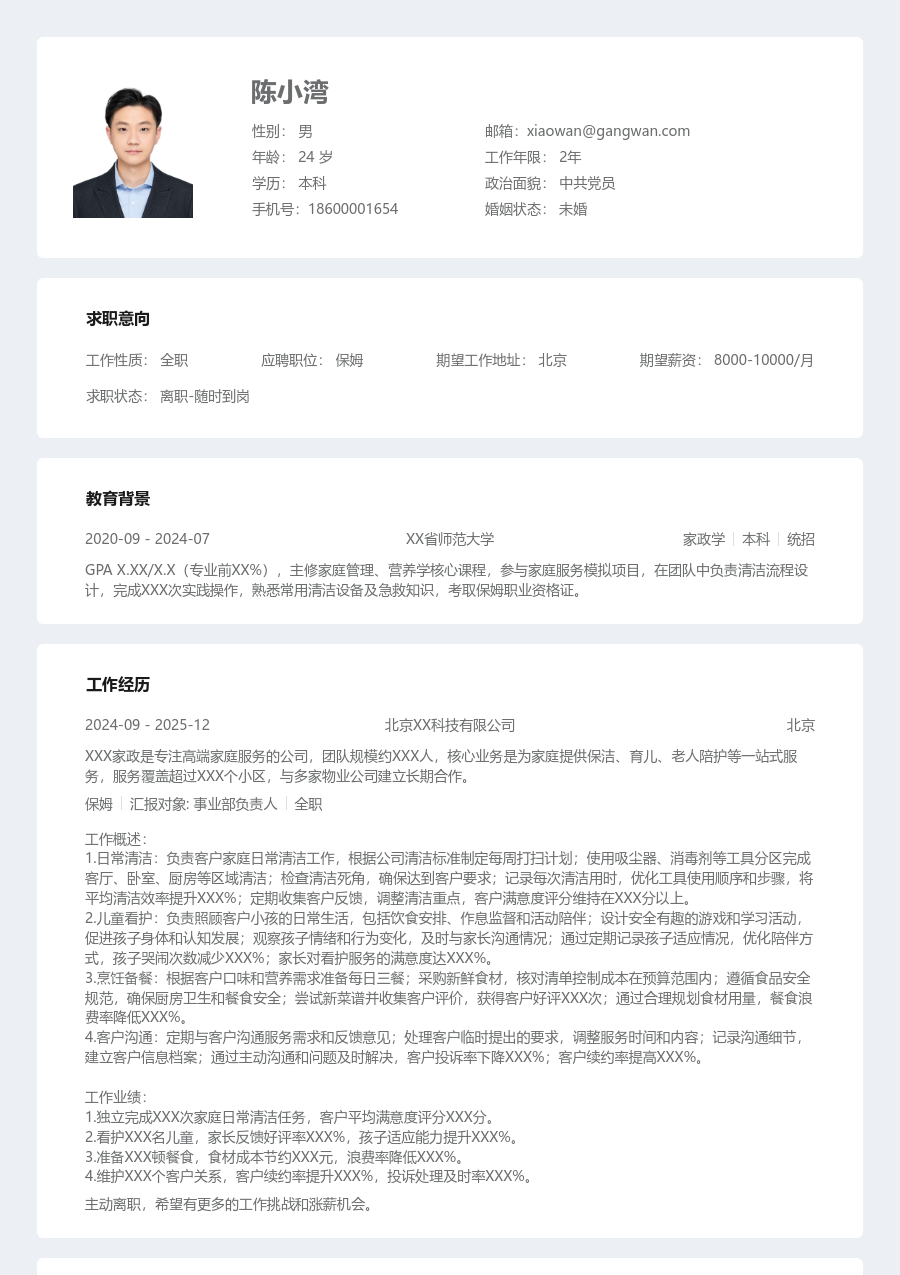Click the 工作业绩 subheading
The height and width of the screenshot is (1275, 900).
coord(116,1097)
